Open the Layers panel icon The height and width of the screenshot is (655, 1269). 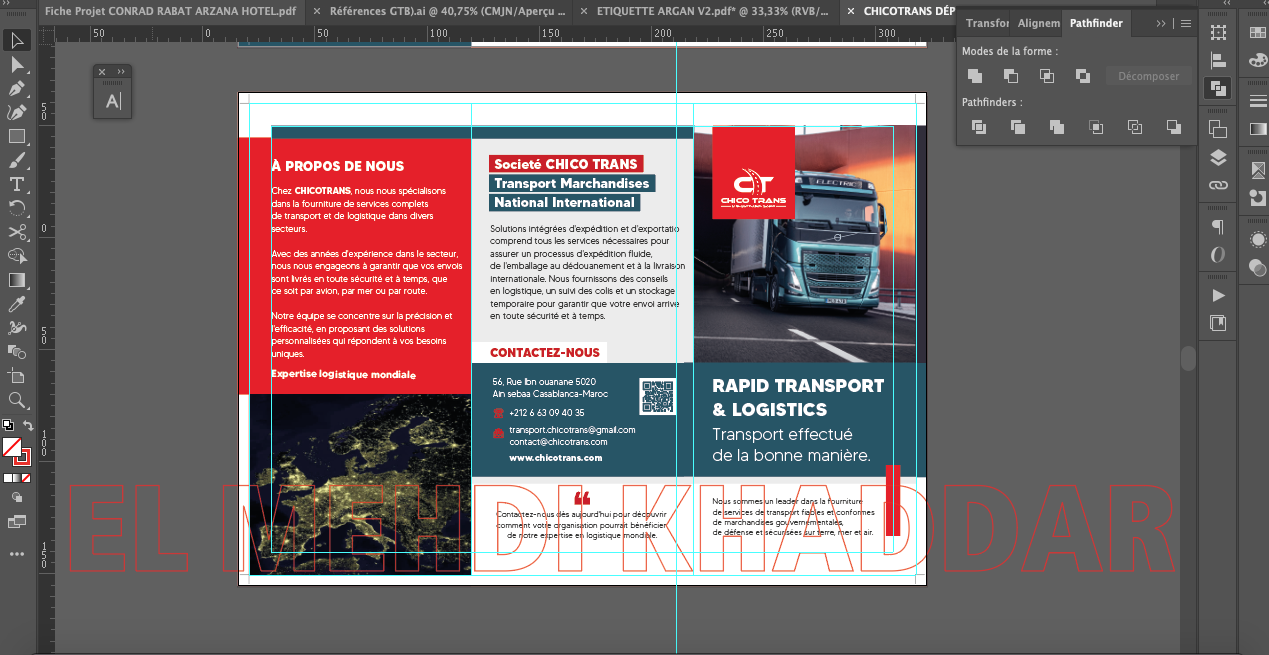click(x=1217, y=157)
